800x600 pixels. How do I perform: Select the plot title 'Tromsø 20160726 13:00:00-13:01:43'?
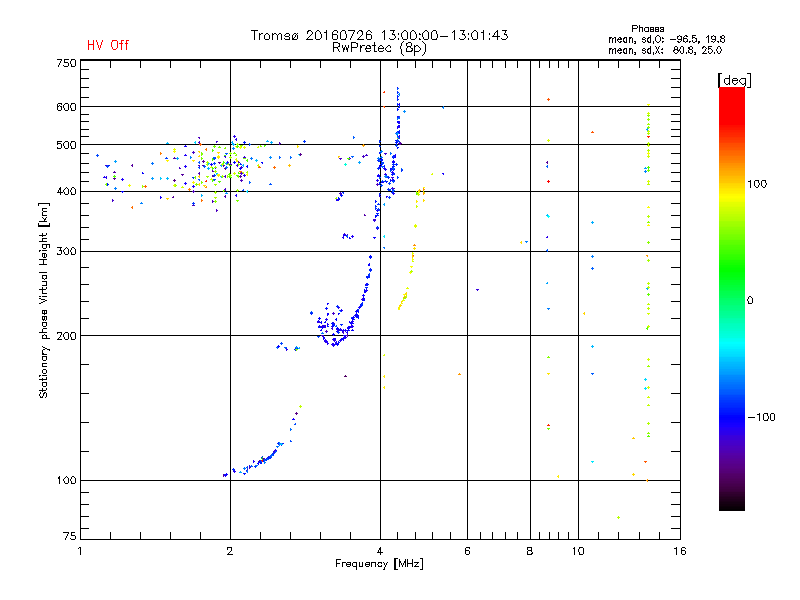tap(379, 35)
